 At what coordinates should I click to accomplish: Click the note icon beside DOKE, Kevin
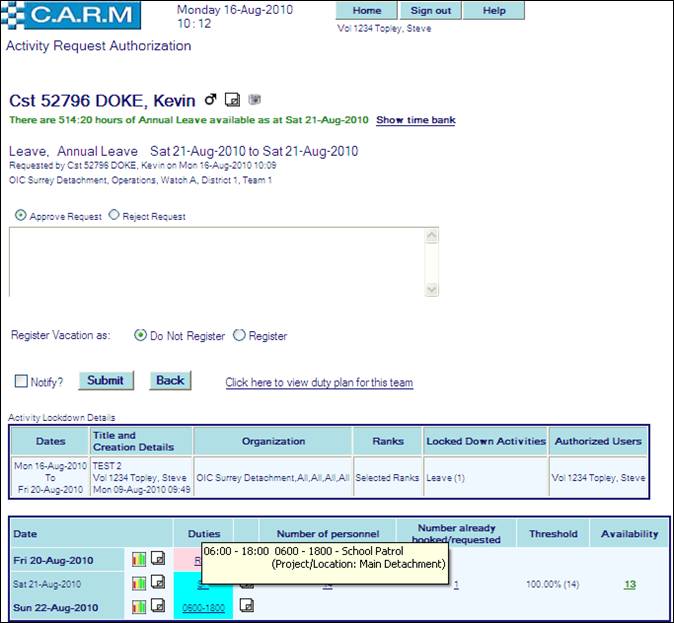coord(233,100)
